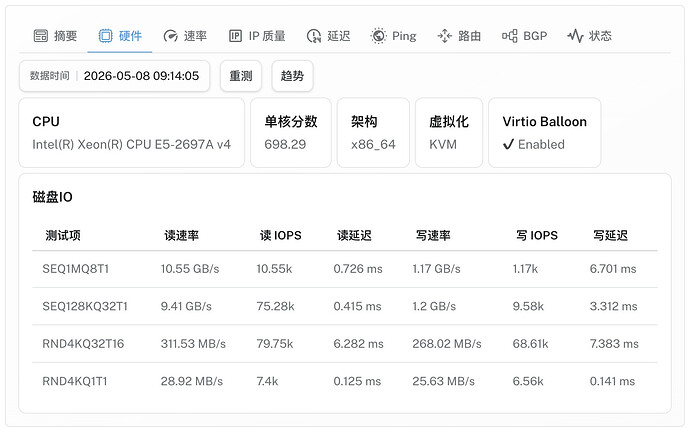Click the 速率 speed gauge icon

(170, 36)
